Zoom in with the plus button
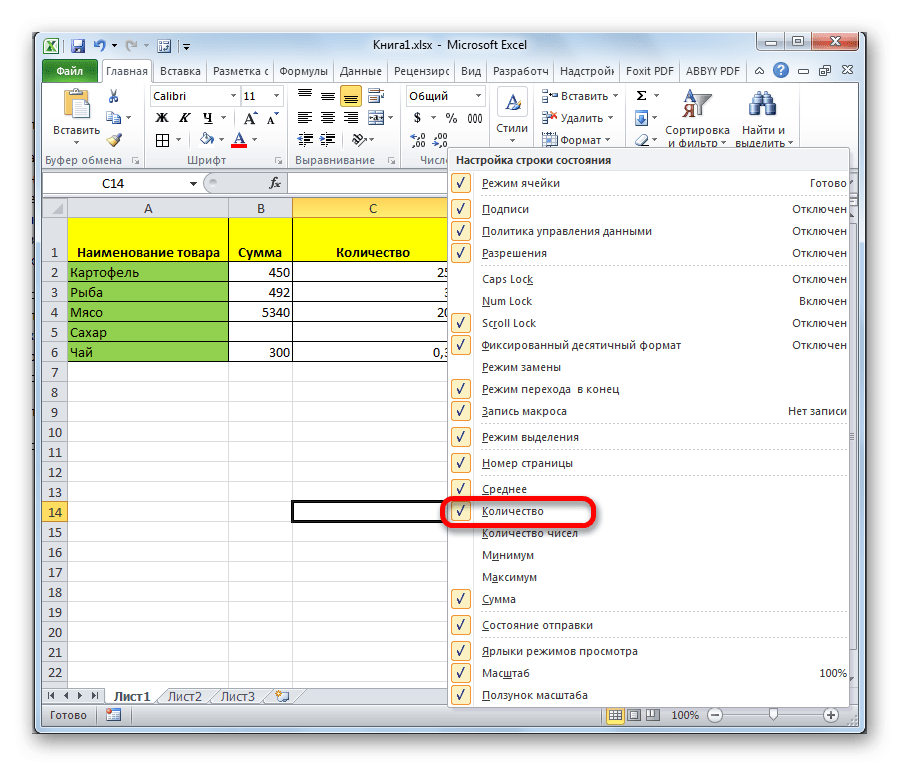899x766 pixels. [831, 715]
